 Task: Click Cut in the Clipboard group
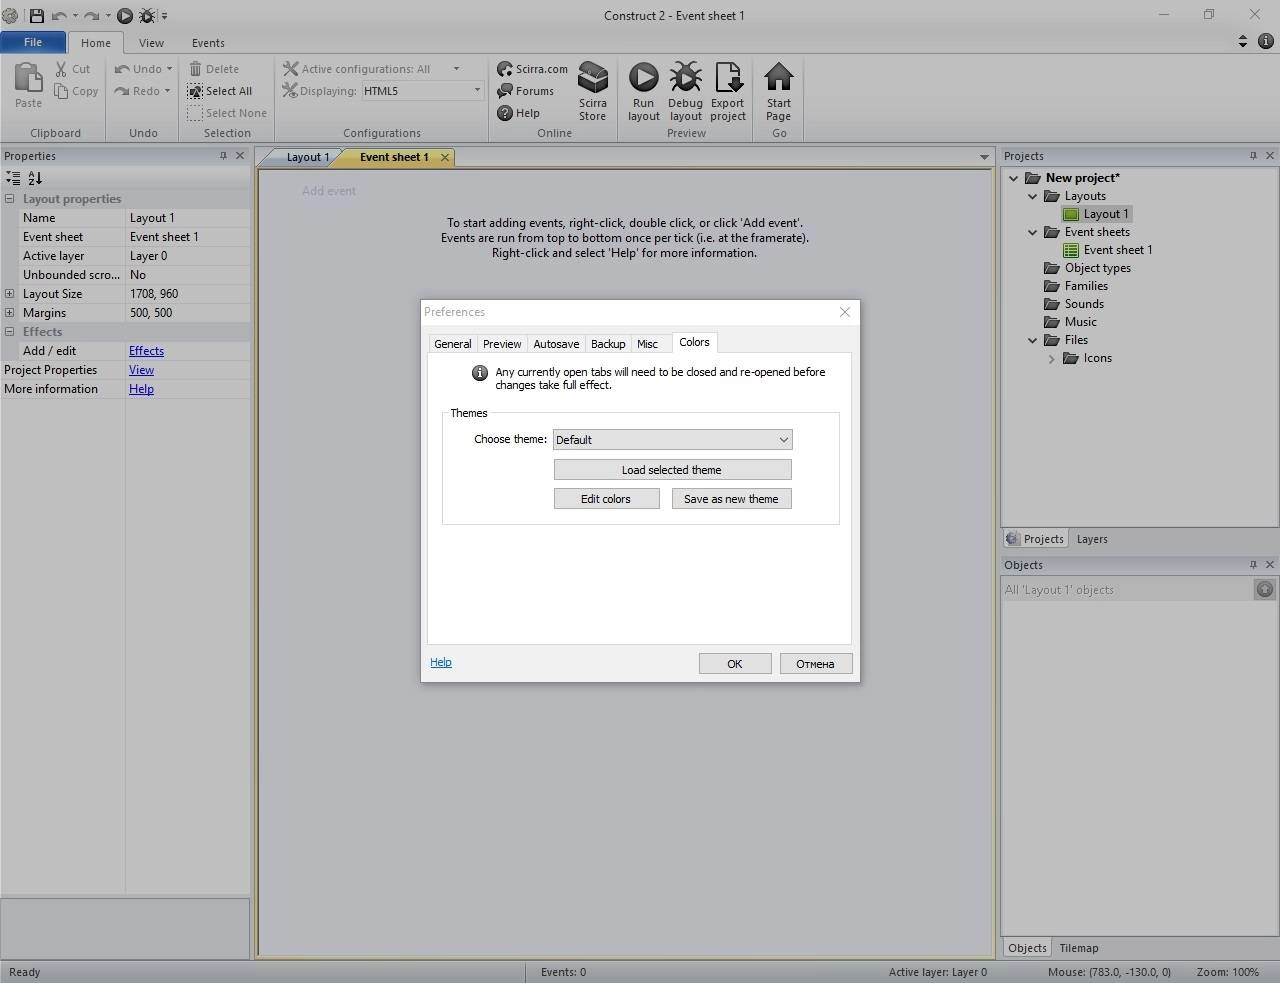72,69
